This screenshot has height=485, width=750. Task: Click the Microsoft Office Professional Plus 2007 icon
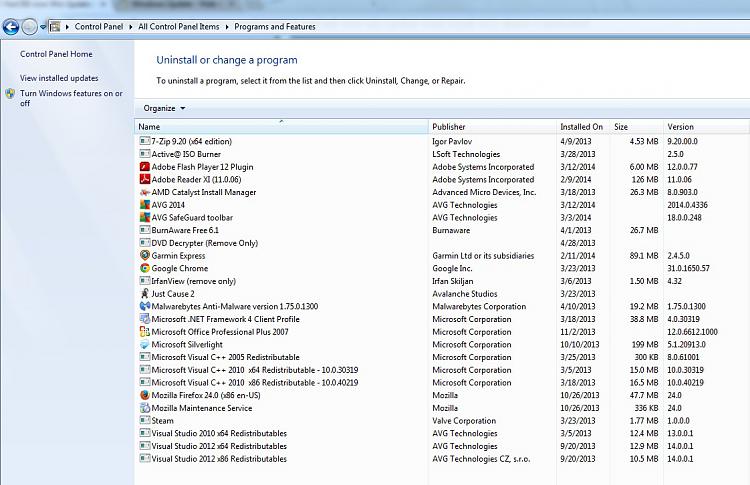pos(144,331)
